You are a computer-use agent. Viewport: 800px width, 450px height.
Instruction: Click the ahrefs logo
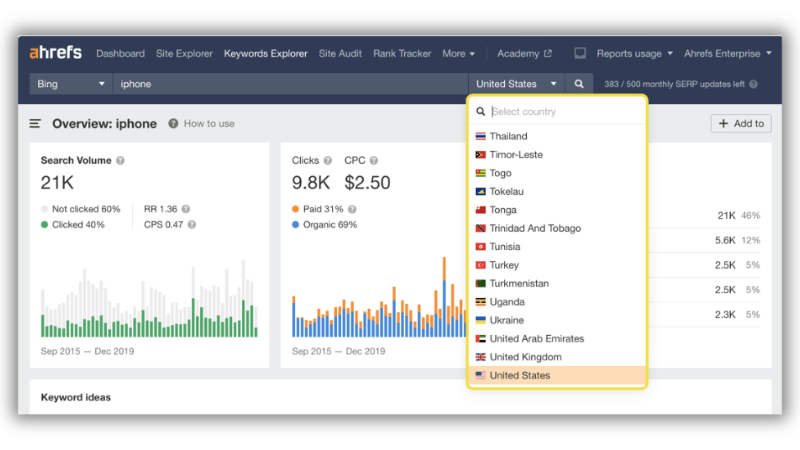pos(56,53)
